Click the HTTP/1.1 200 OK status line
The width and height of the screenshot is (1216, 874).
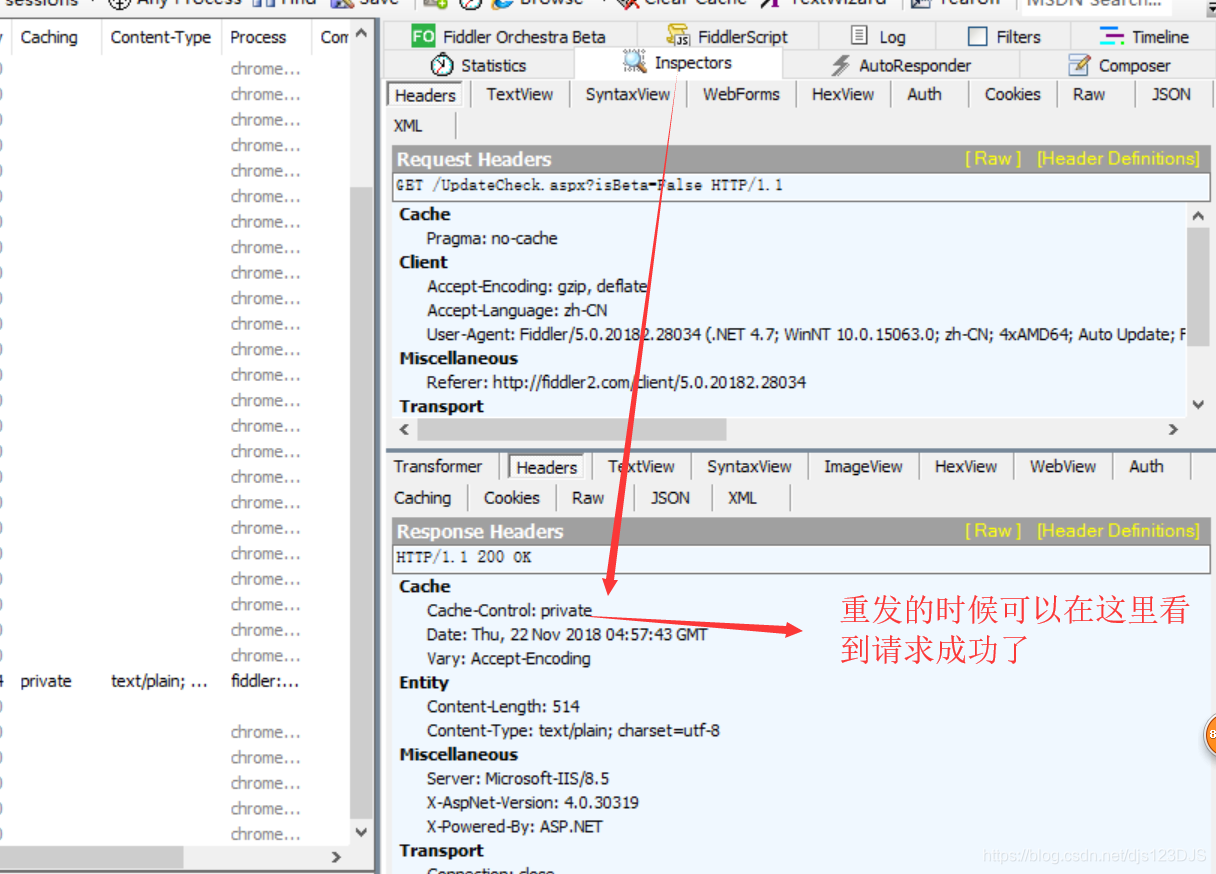coord(801,558)
